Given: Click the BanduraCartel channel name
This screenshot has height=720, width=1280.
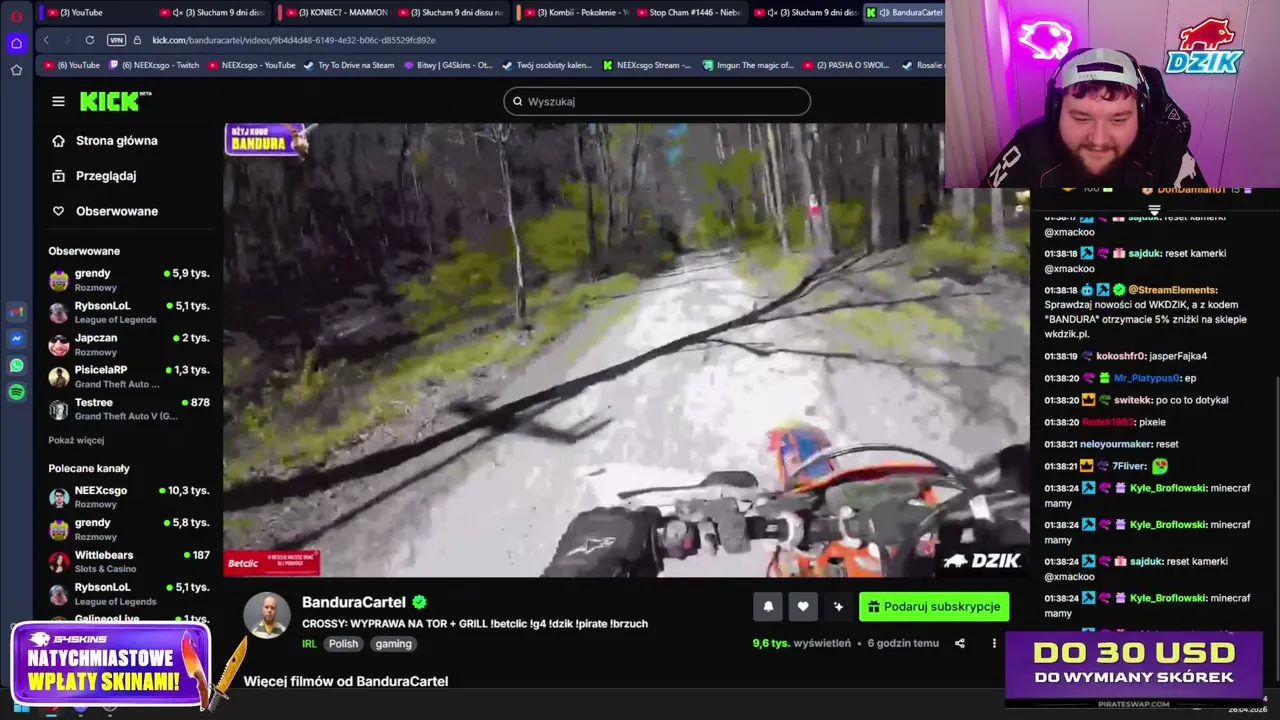Looking at the screenshot, I should [354, 602].
